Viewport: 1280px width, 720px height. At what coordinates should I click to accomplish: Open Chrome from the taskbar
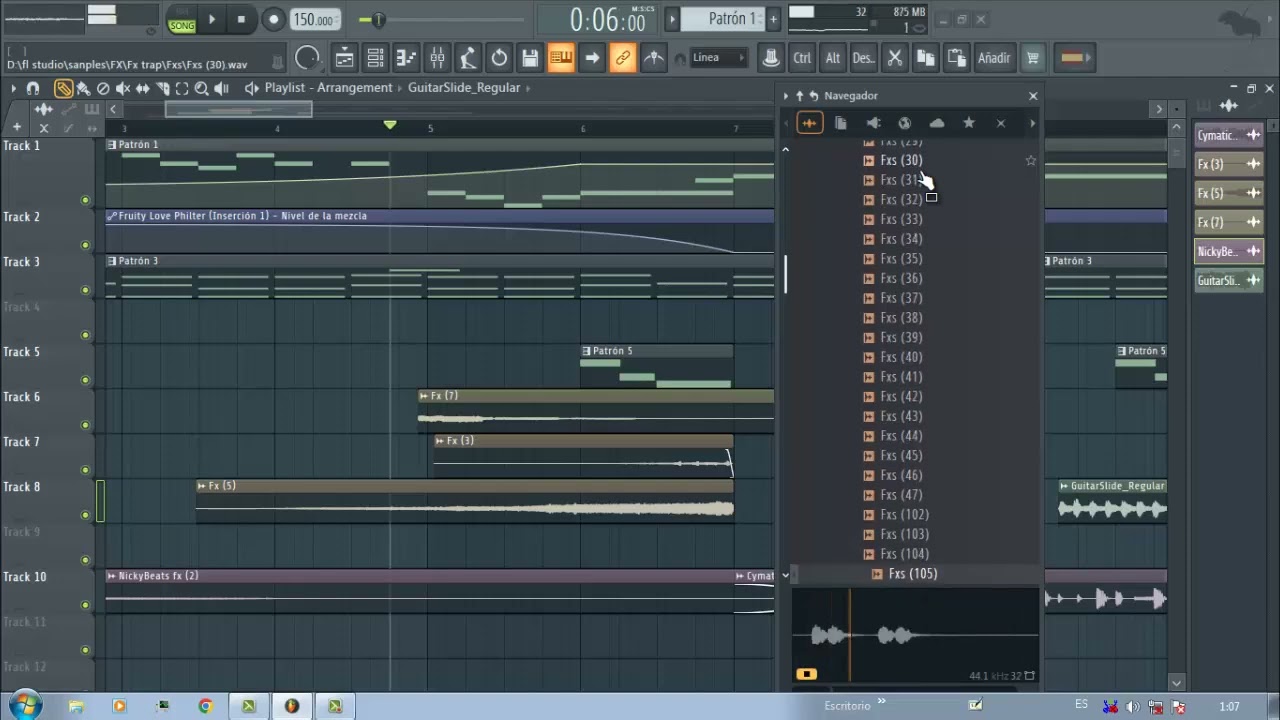(x=205, y=706)
